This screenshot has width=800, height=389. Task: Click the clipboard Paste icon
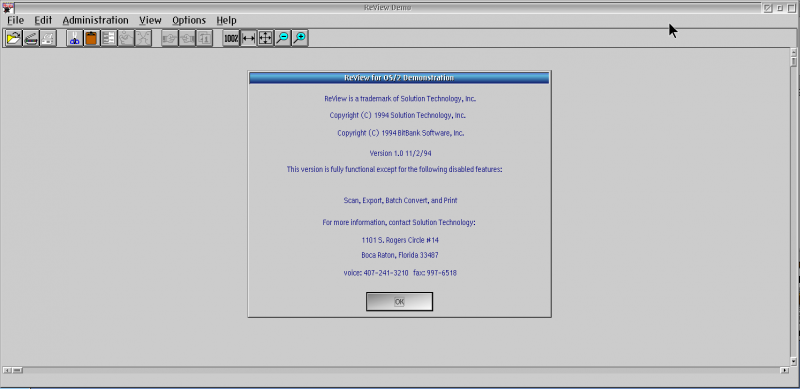(91, 38)
